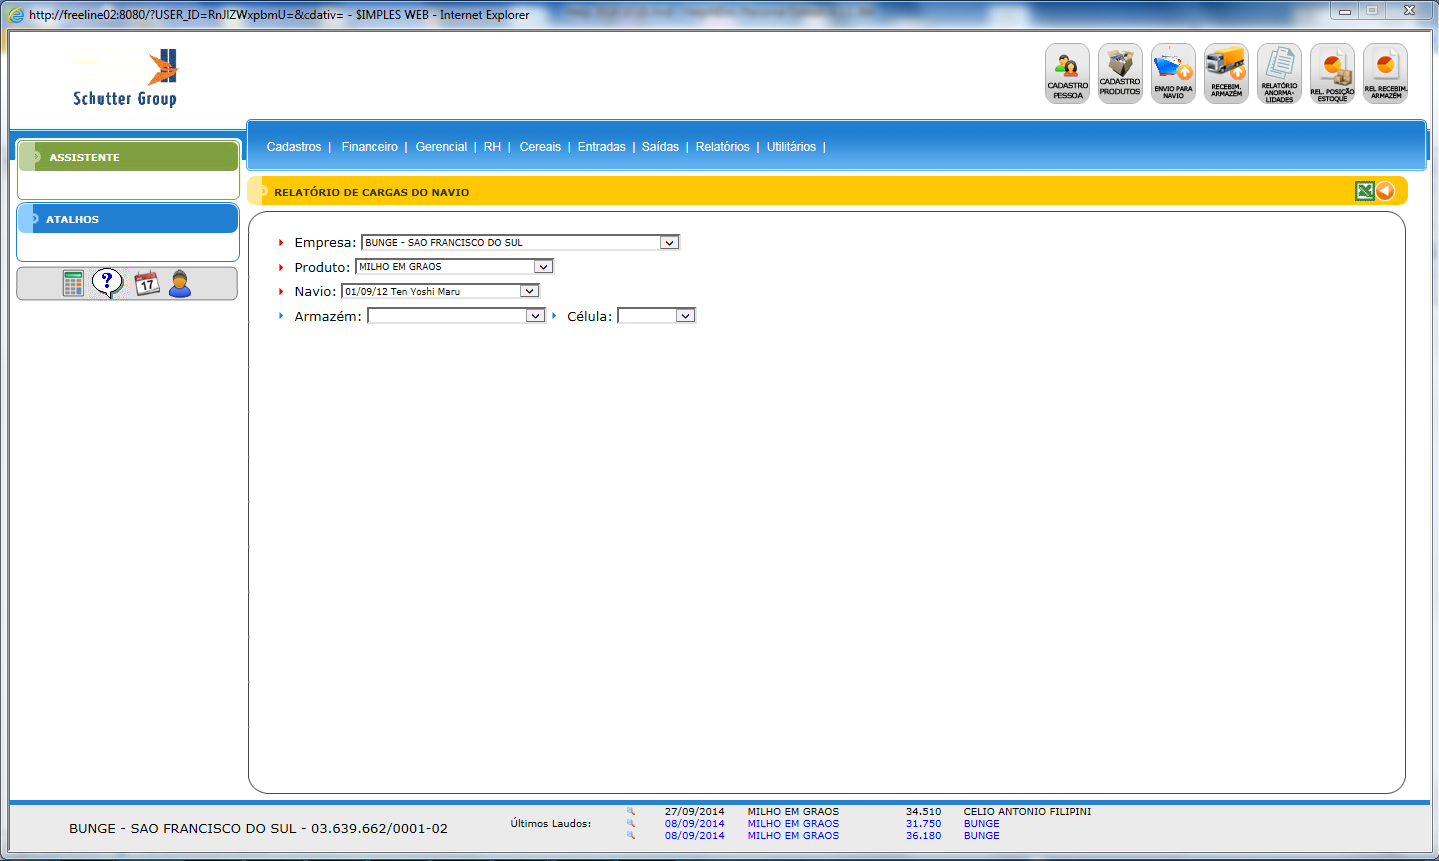The height and width of the screenshot is (861, 1439).
Task: Open the calculator icon in sidebar
Action: click(73, 284)
